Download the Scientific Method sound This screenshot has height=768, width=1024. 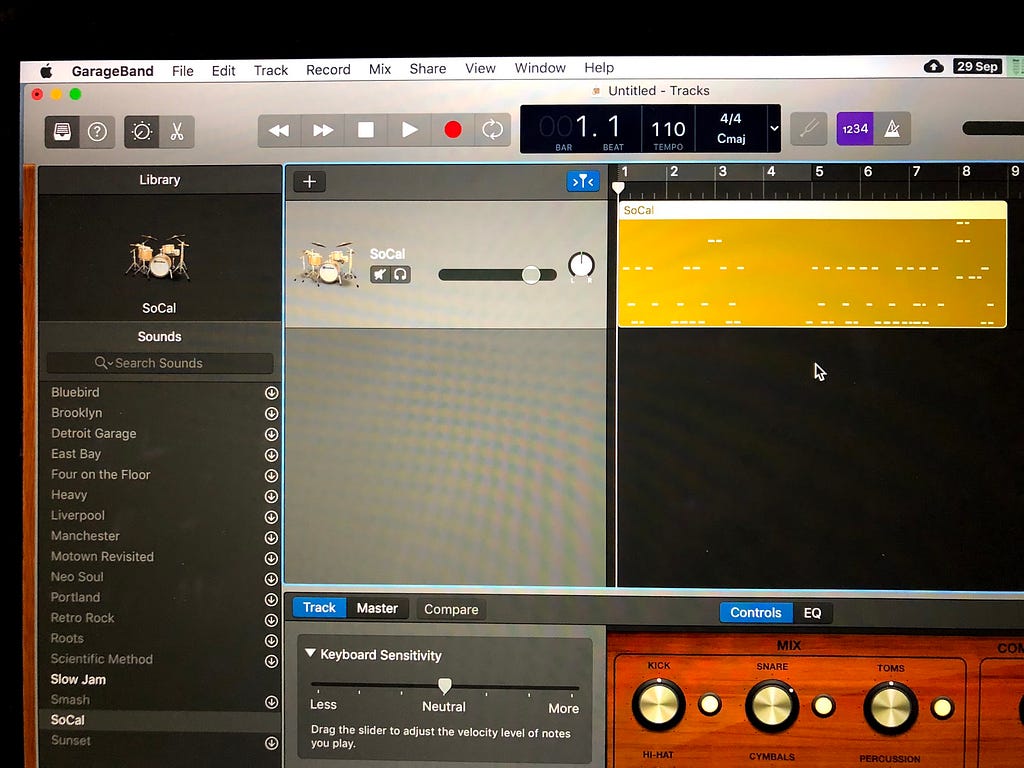pyautogui.click(x=272, y=661)
